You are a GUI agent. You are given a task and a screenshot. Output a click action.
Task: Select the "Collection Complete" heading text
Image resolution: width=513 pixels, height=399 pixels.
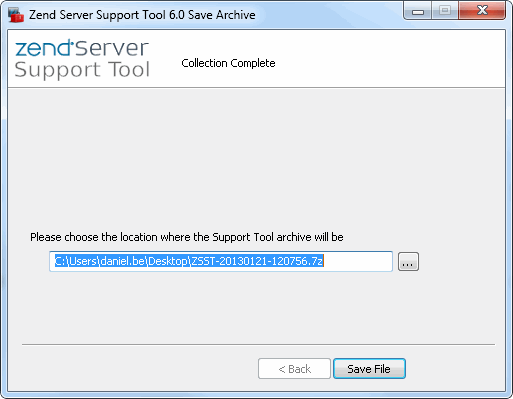tap(228, 63)
